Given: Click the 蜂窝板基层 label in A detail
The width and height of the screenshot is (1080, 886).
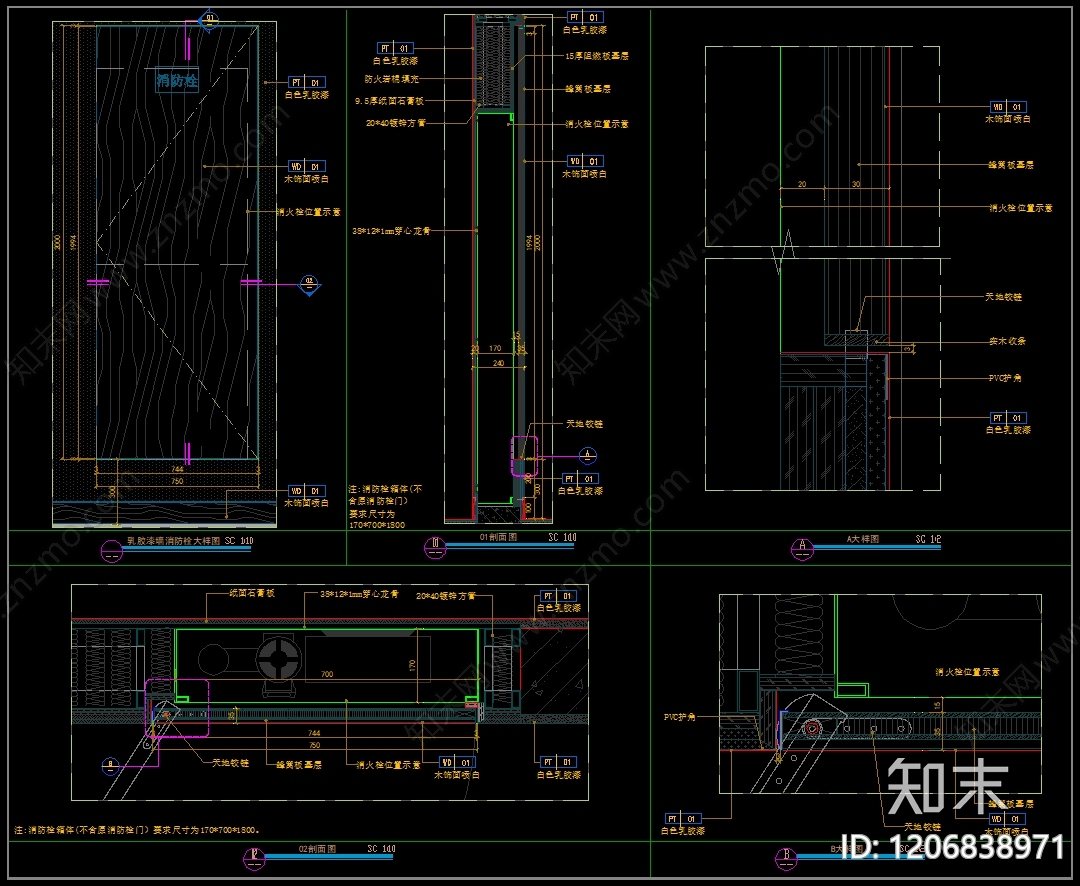Looking at the screenshot, I should 1011,165.
